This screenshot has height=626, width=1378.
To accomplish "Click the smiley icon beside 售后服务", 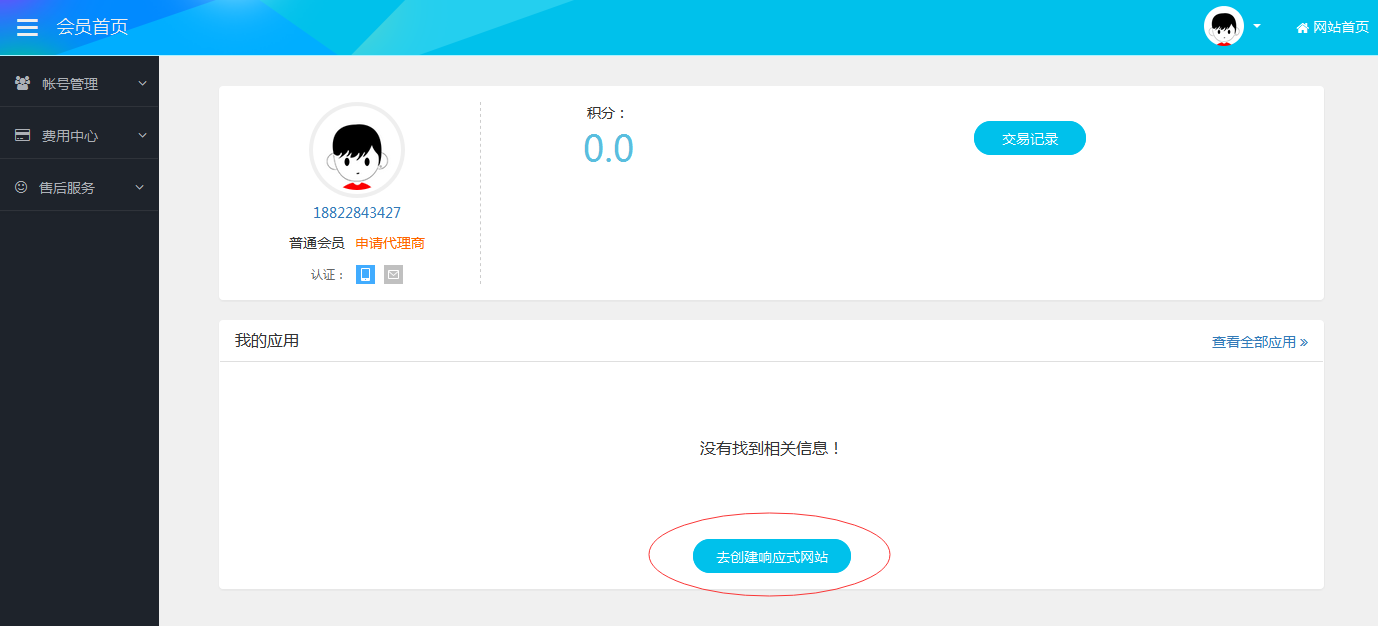I will click(21, 187).
